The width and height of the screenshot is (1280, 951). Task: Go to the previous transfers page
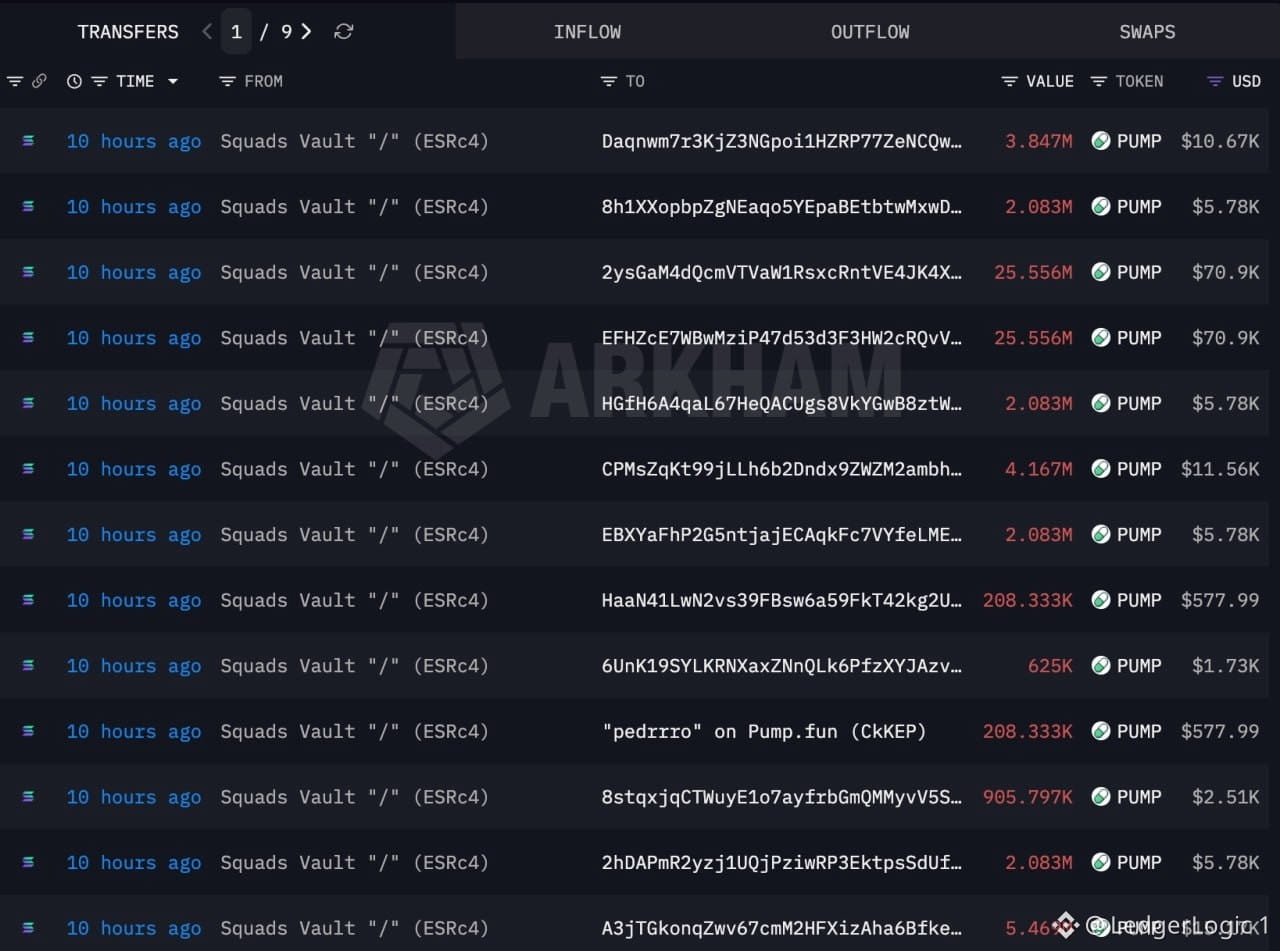(x=207, y=32)
